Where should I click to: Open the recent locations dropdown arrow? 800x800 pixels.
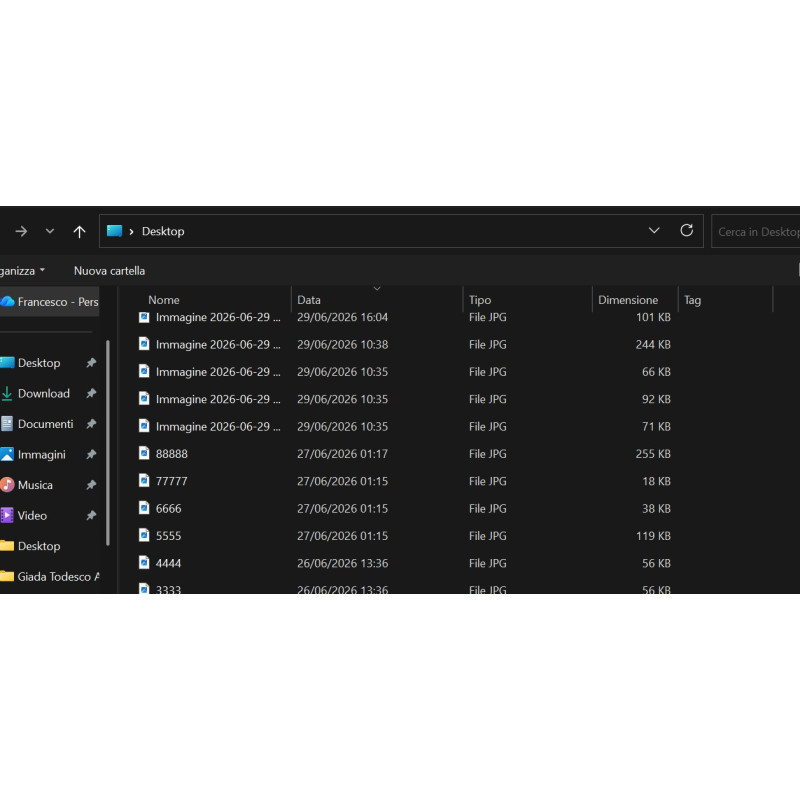point(49,231)
